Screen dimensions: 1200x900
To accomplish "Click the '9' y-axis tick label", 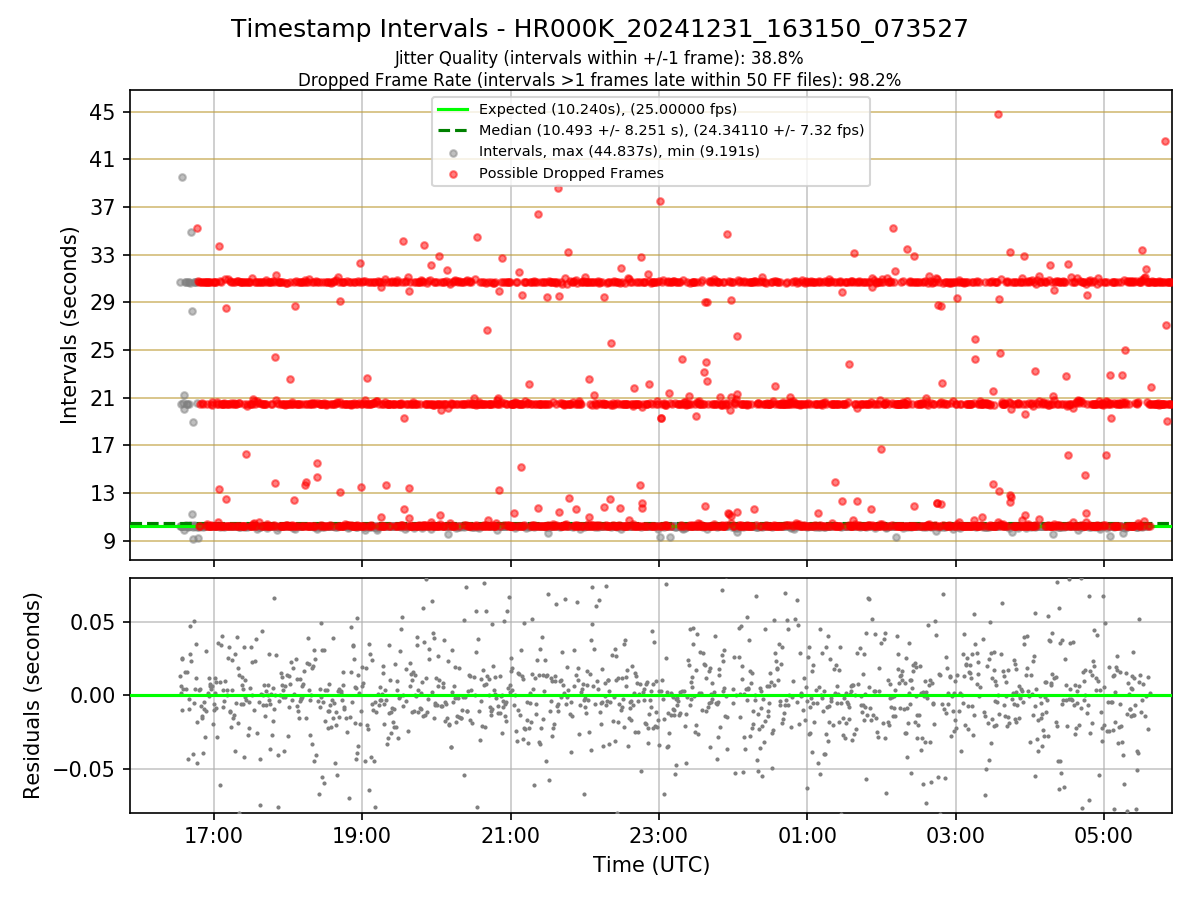I will pyautogui.click(x=111, y=541).
